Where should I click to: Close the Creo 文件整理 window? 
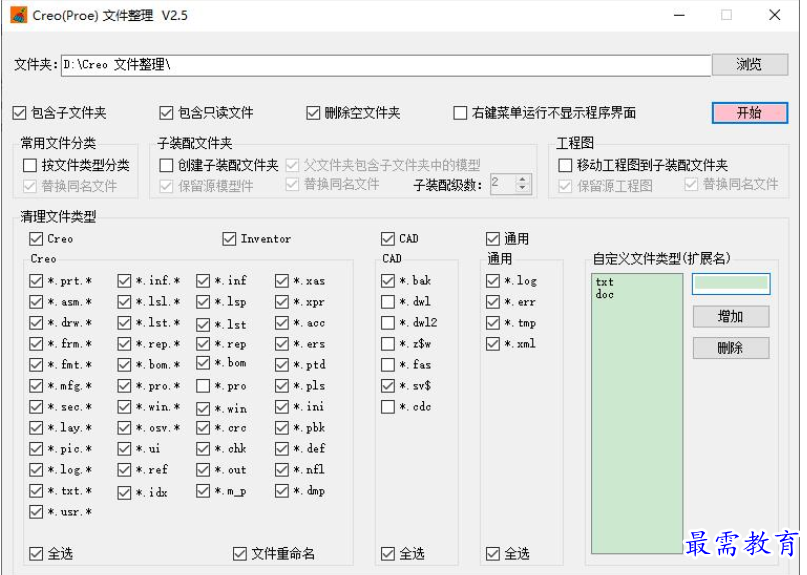click(x=775, y=15)
